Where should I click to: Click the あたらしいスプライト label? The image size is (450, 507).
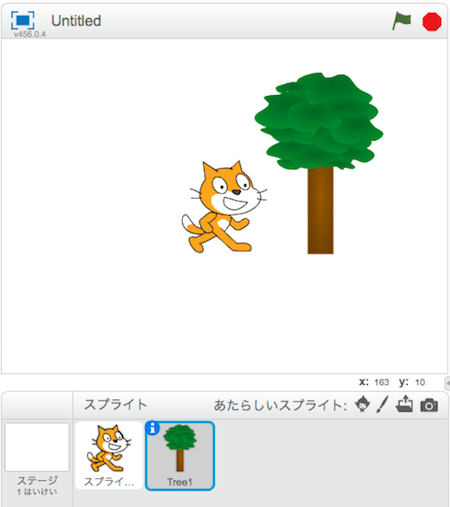280,405
